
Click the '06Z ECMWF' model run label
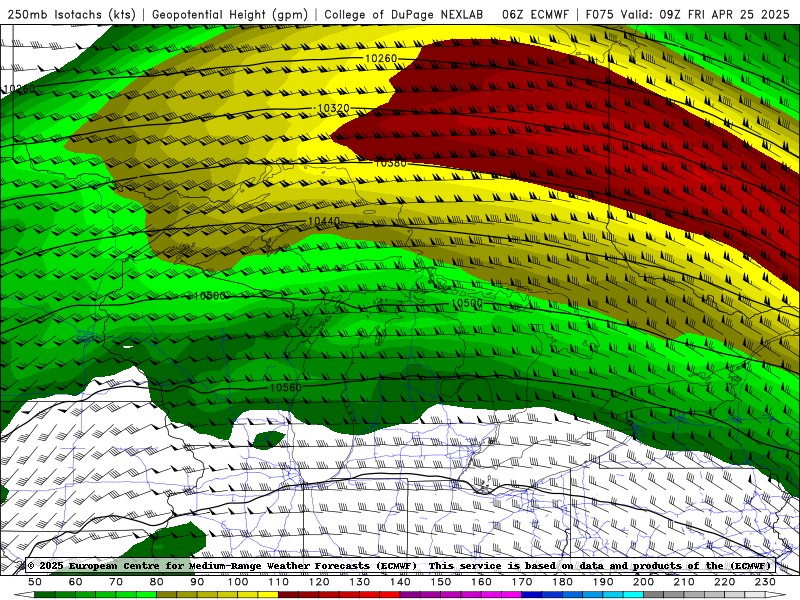(x=535, y=14)
